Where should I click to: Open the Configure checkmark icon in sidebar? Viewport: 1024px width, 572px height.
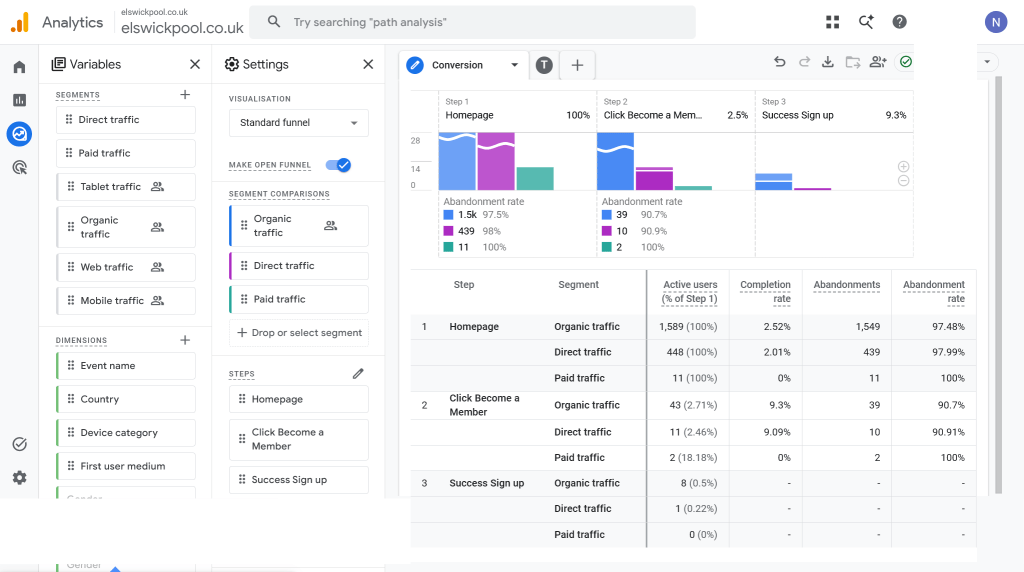(20, 444)
